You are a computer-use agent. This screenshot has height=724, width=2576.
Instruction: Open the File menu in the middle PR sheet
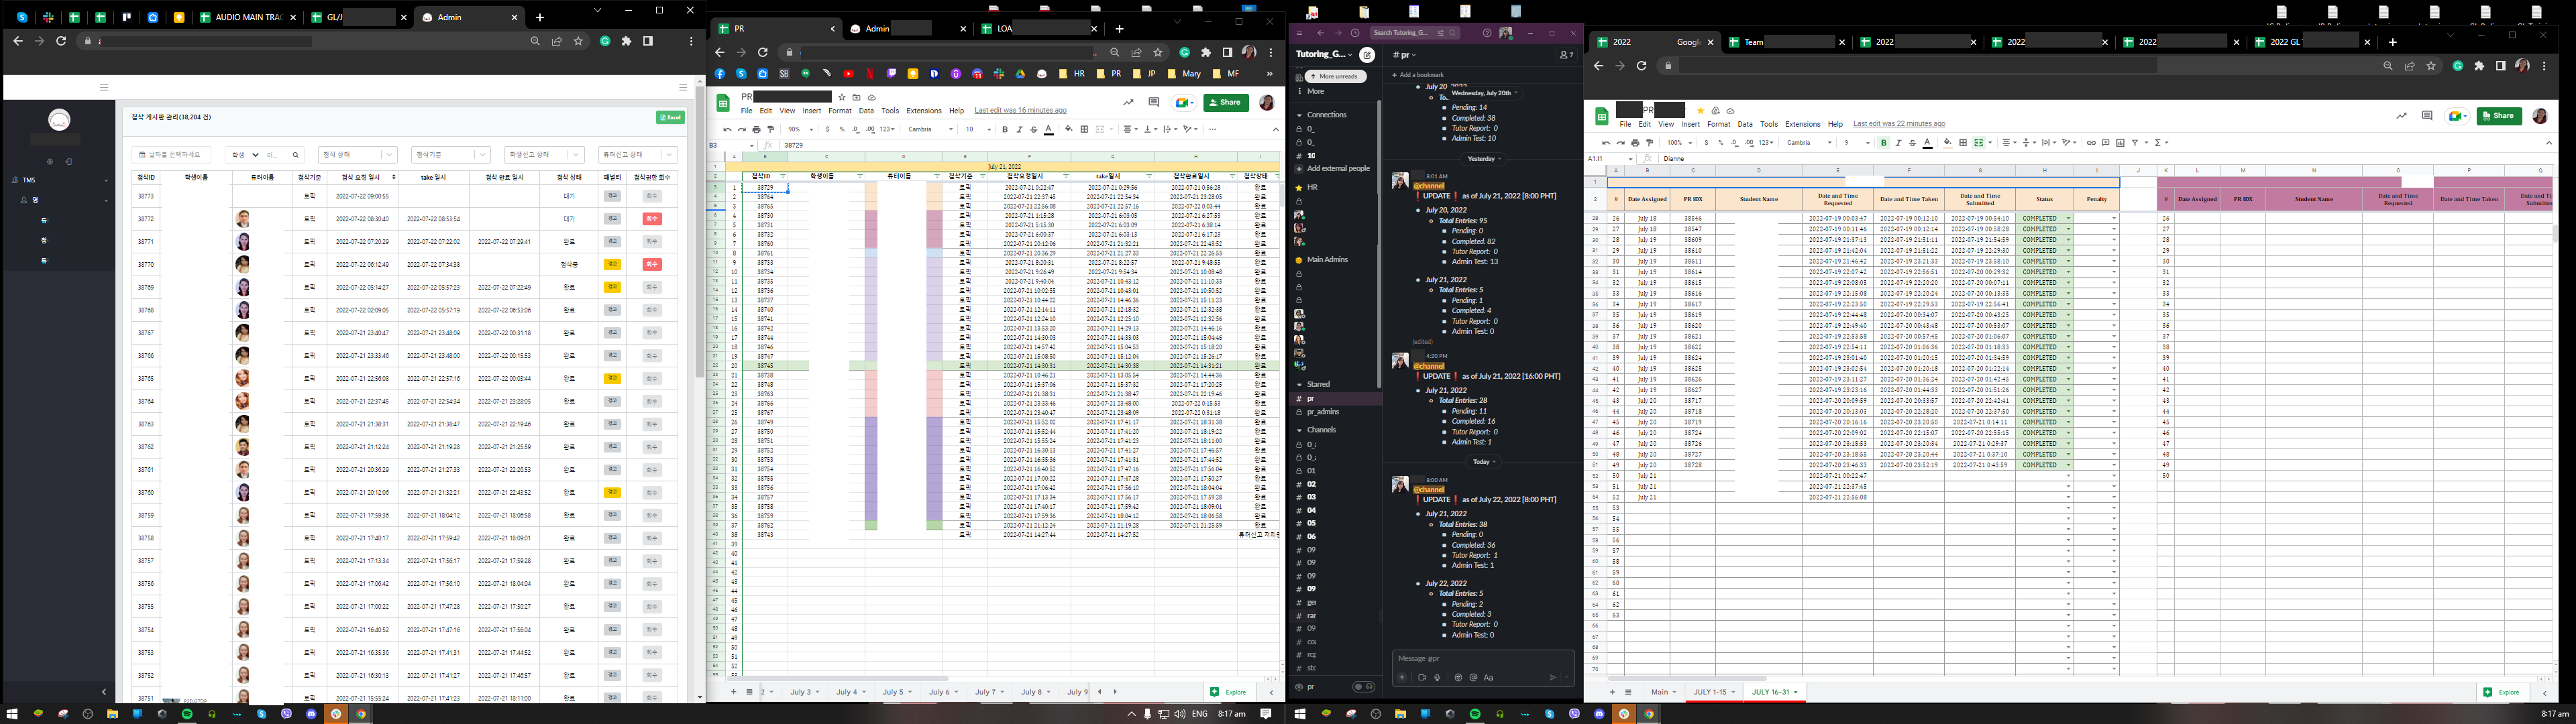point(746,111)
